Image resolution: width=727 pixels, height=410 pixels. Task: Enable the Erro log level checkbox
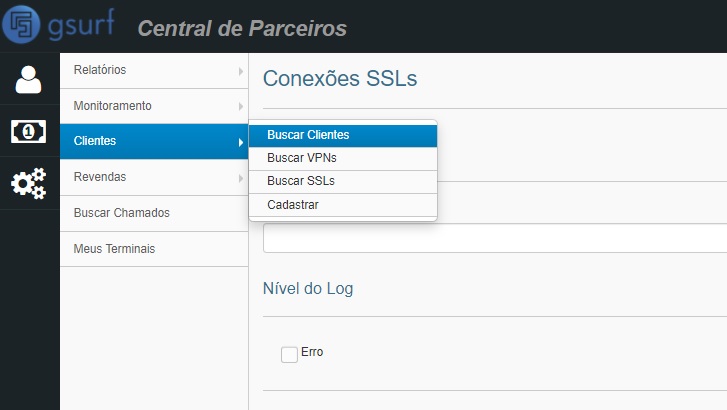[290, 354]
